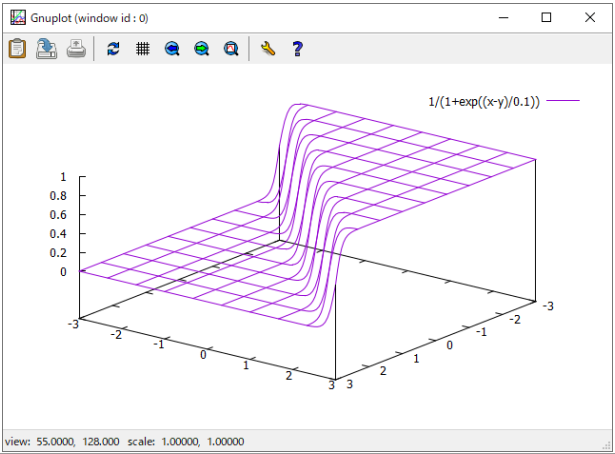Screen dimensions: 615x454
Task: Toggle the 1/(1+exp((x-y)/0.1)) legend entry
Action: (x=483, y=101)
